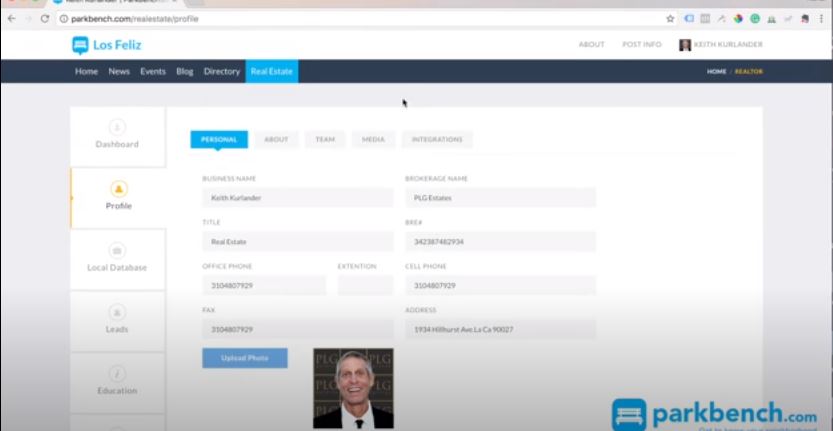Click Keith Kurlander username link

pyautogui.click(x=728, y=45)
